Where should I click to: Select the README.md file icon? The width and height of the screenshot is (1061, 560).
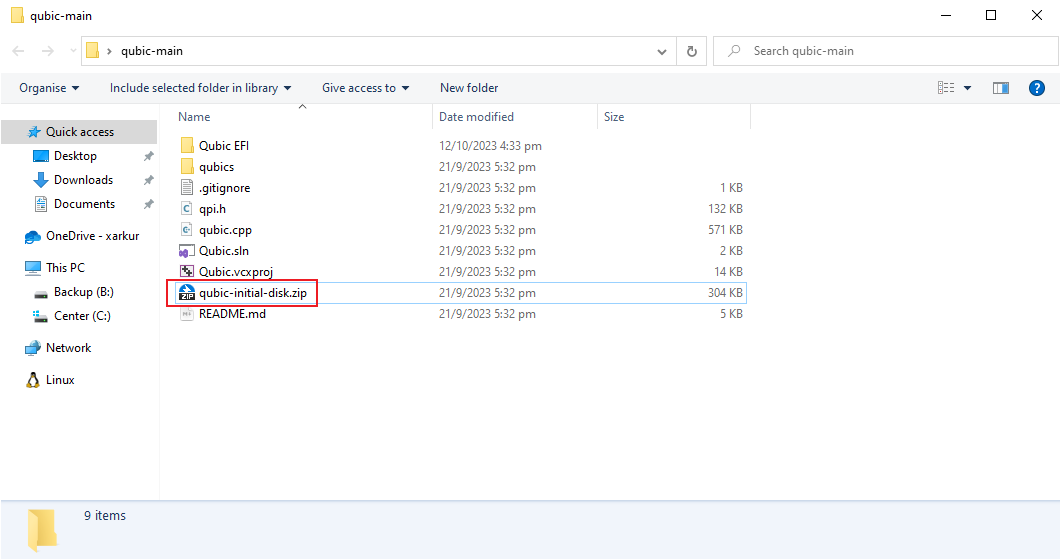pyautogui.click(x=187, y=314)
